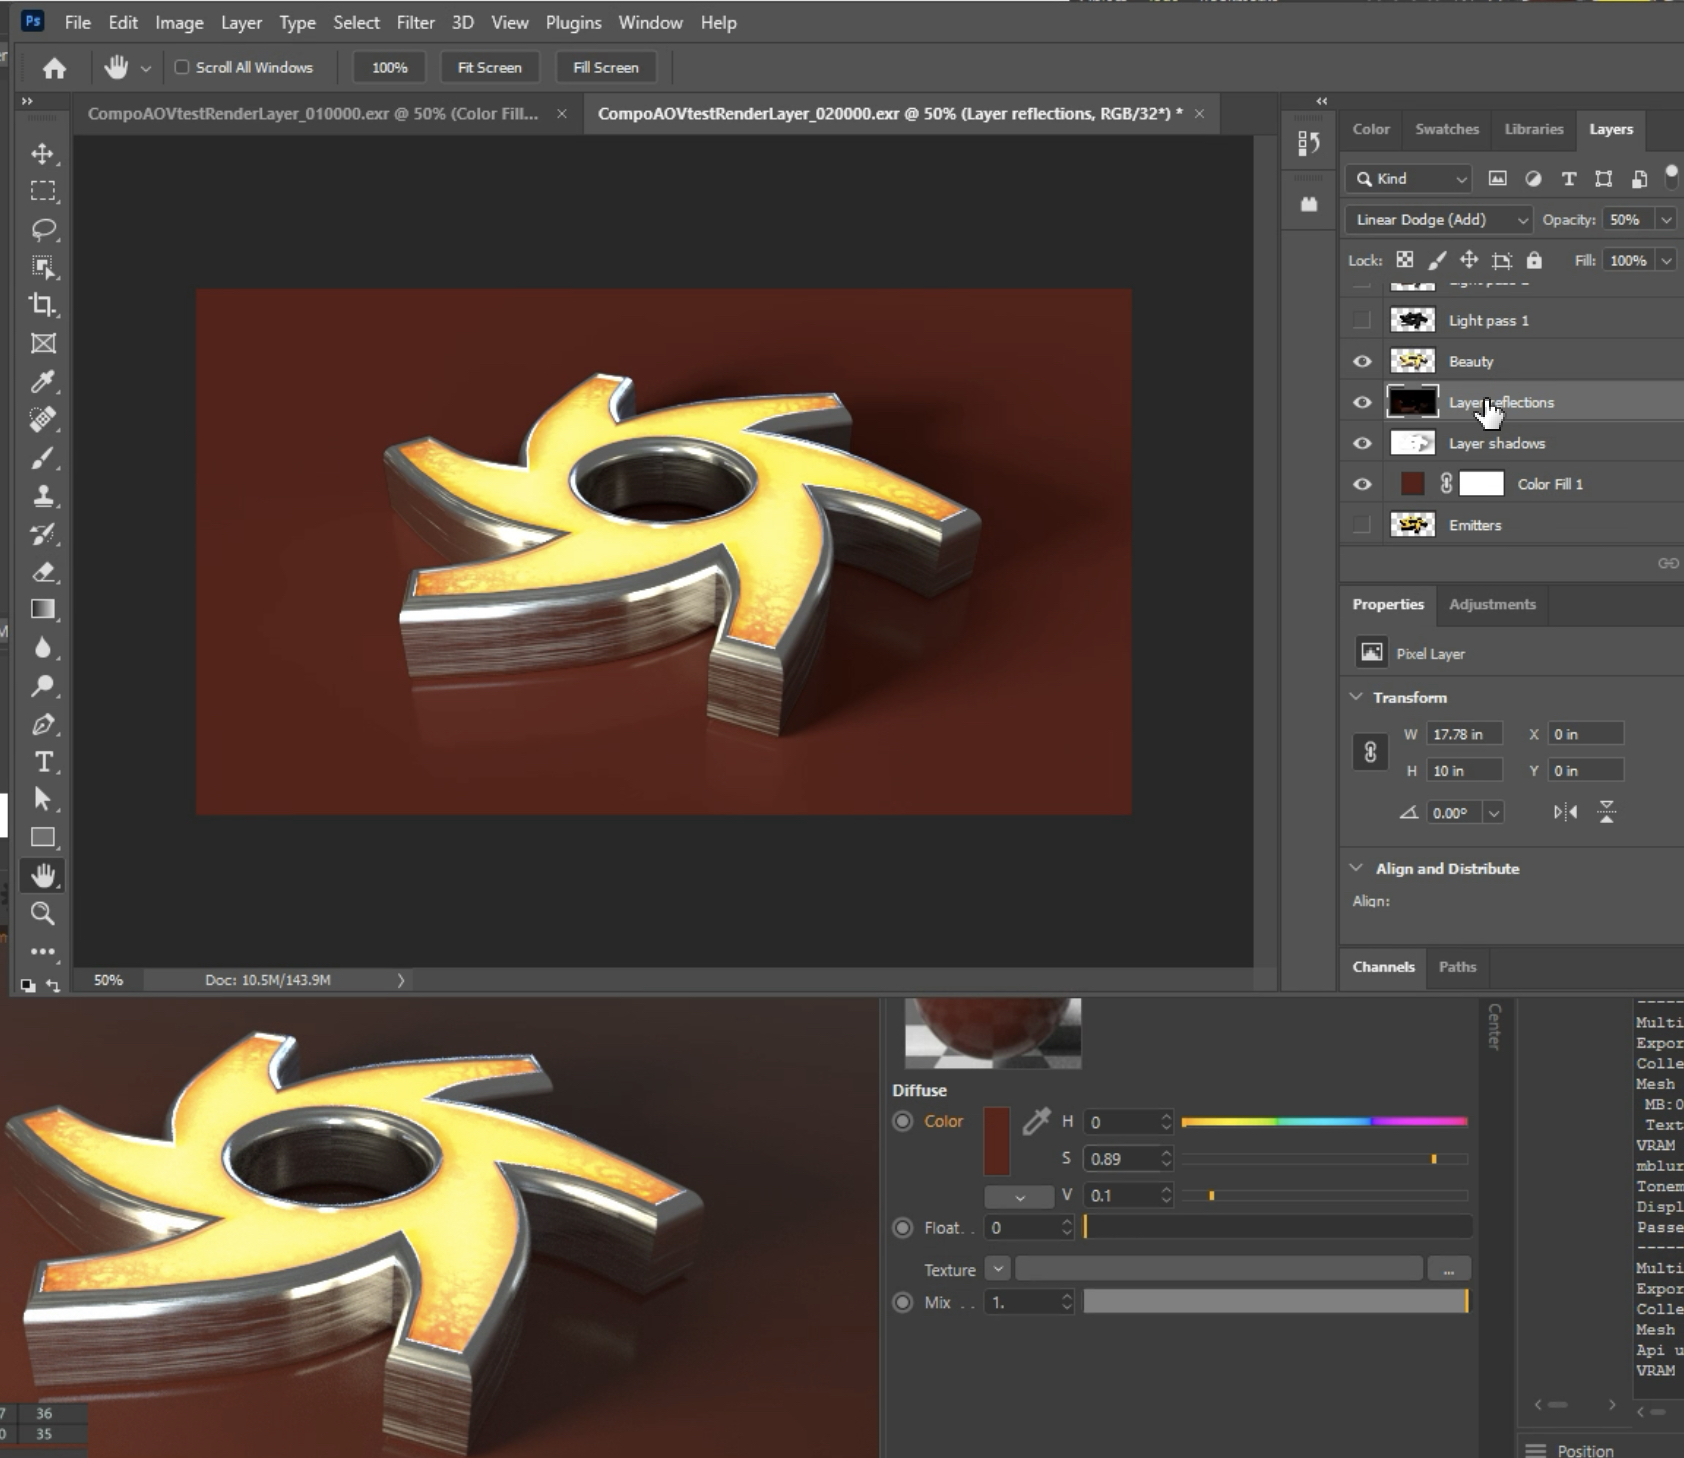Select the Rectangular Marquee tool

point(42,191)
